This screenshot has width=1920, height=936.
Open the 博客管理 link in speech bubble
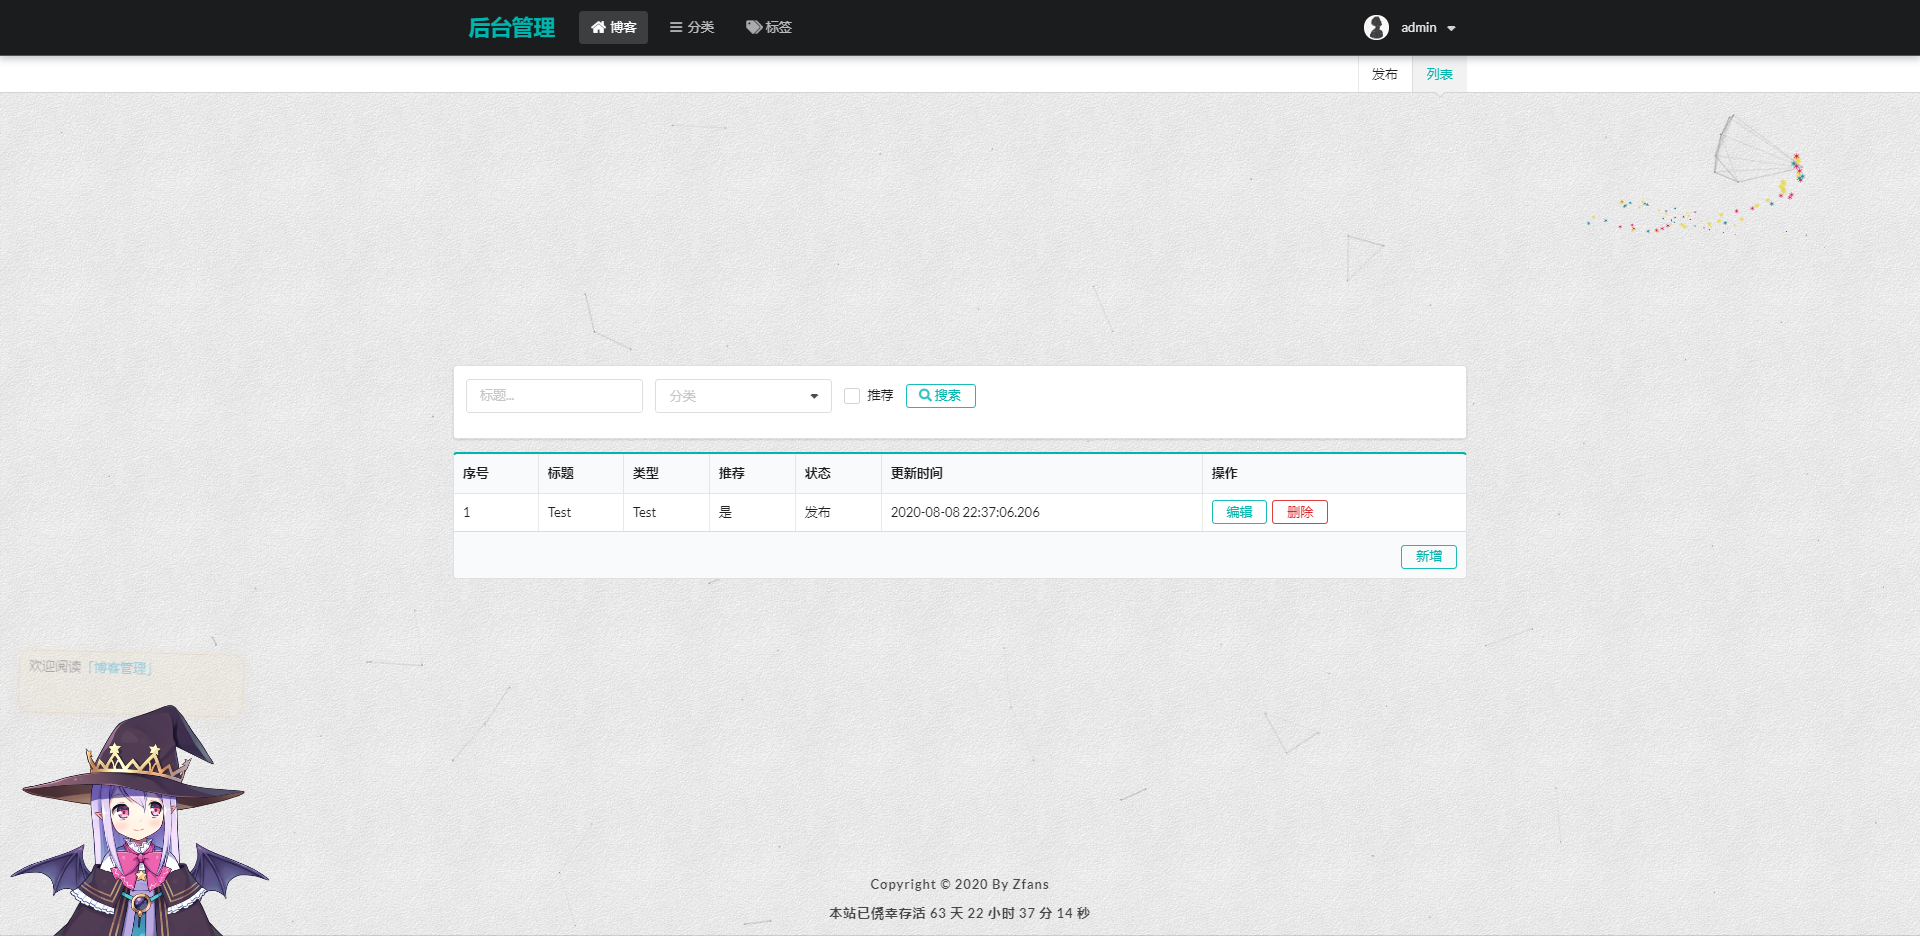click(x=120, y=668)
